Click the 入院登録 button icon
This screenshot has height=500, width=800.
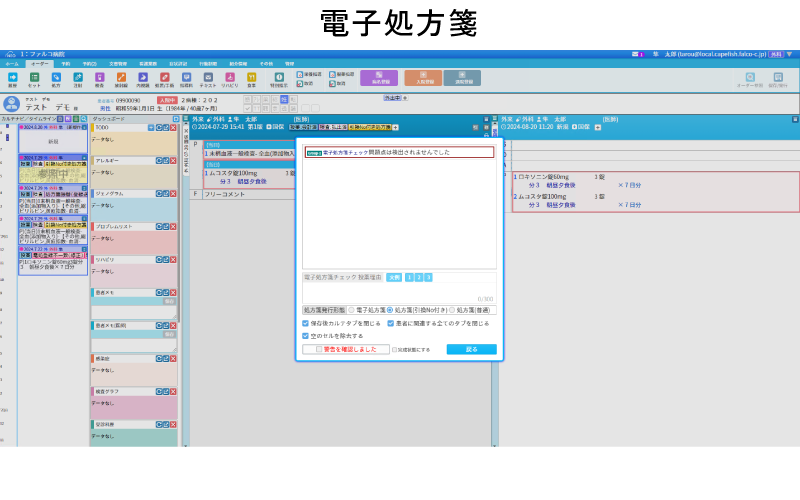(422, 77)
